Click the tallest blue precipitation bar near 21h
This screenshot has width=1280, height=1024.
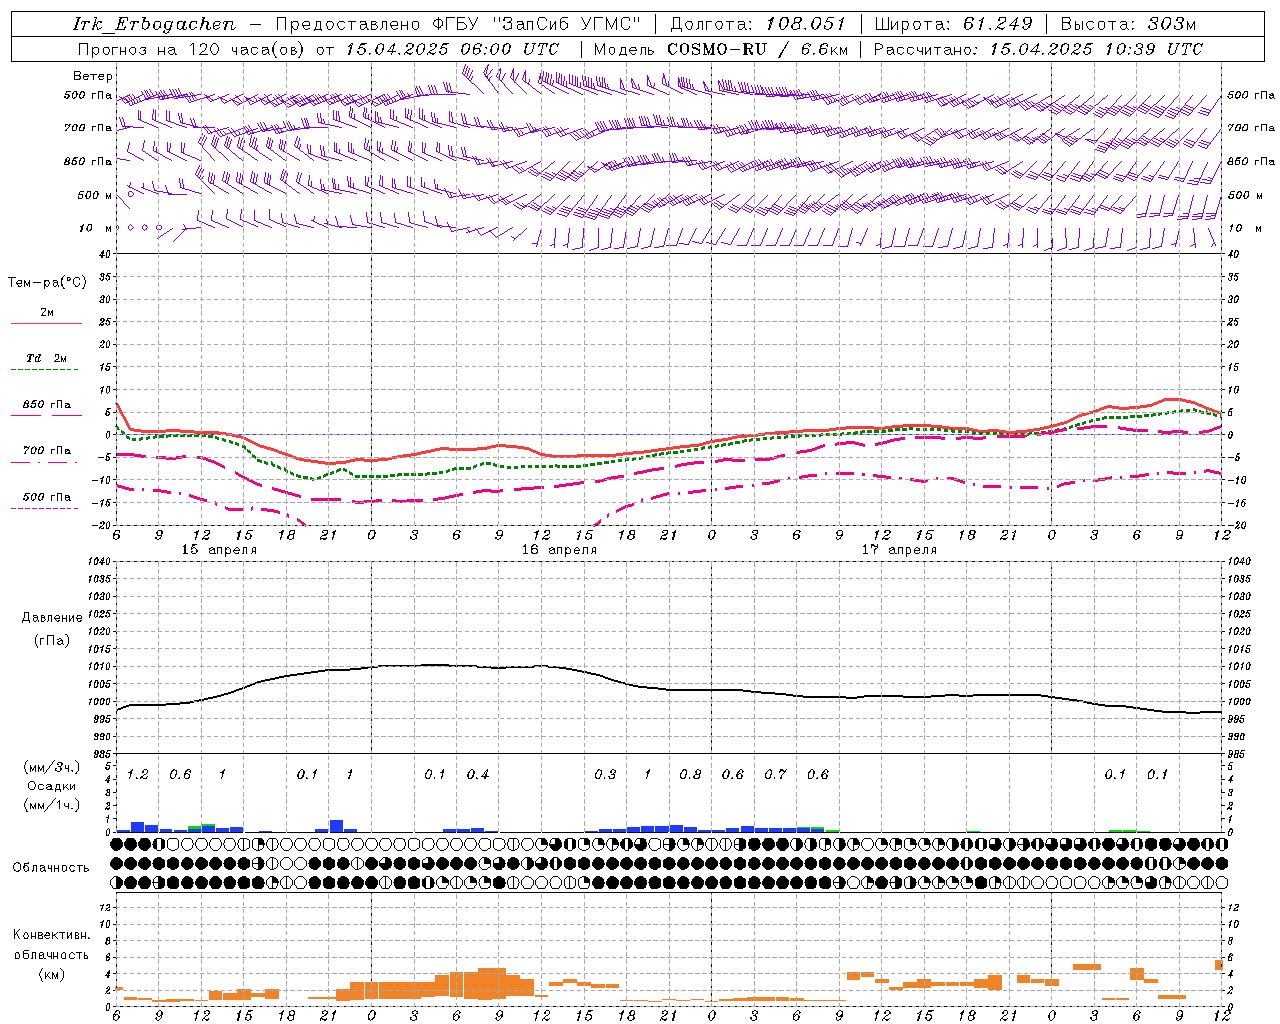coord(337,826)
